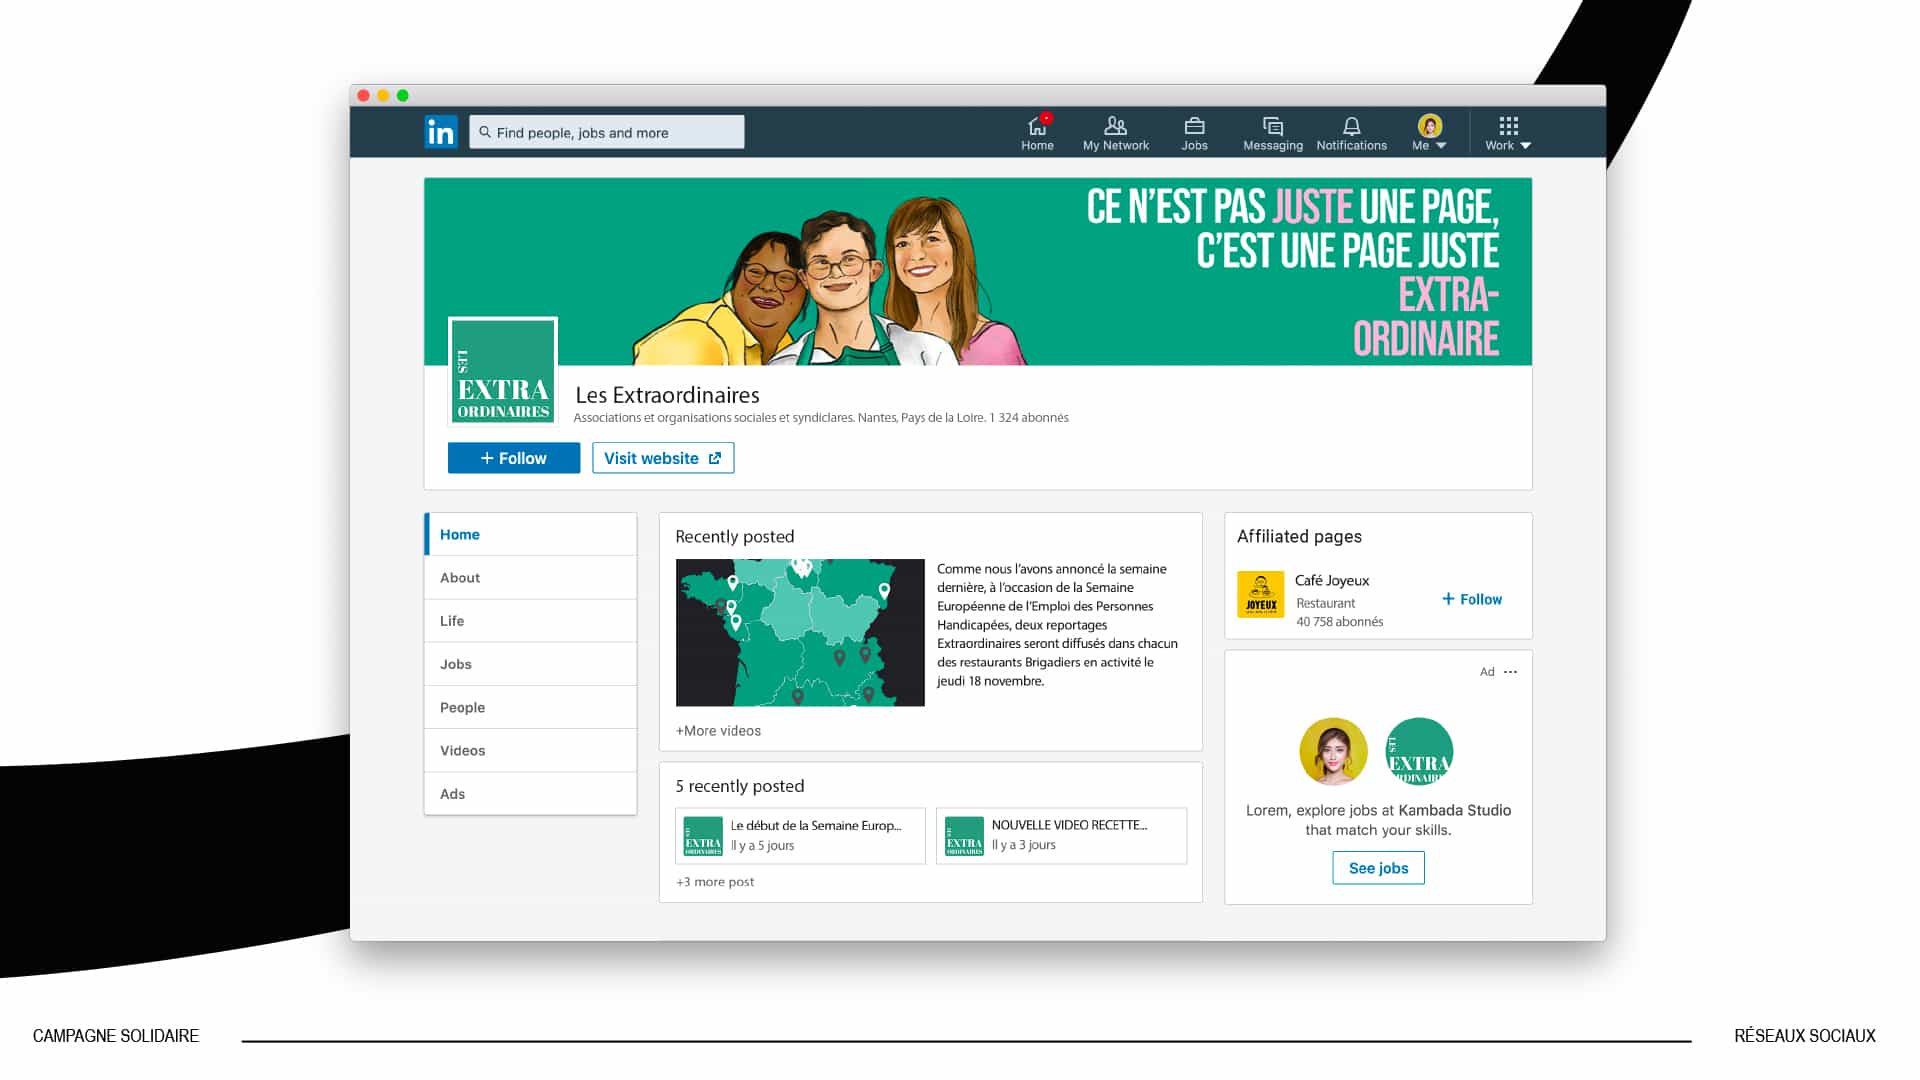Open Café Joyeux page name
Screen dimensions: 1920x1080
pyautogui.click(x=1332, y=580)
